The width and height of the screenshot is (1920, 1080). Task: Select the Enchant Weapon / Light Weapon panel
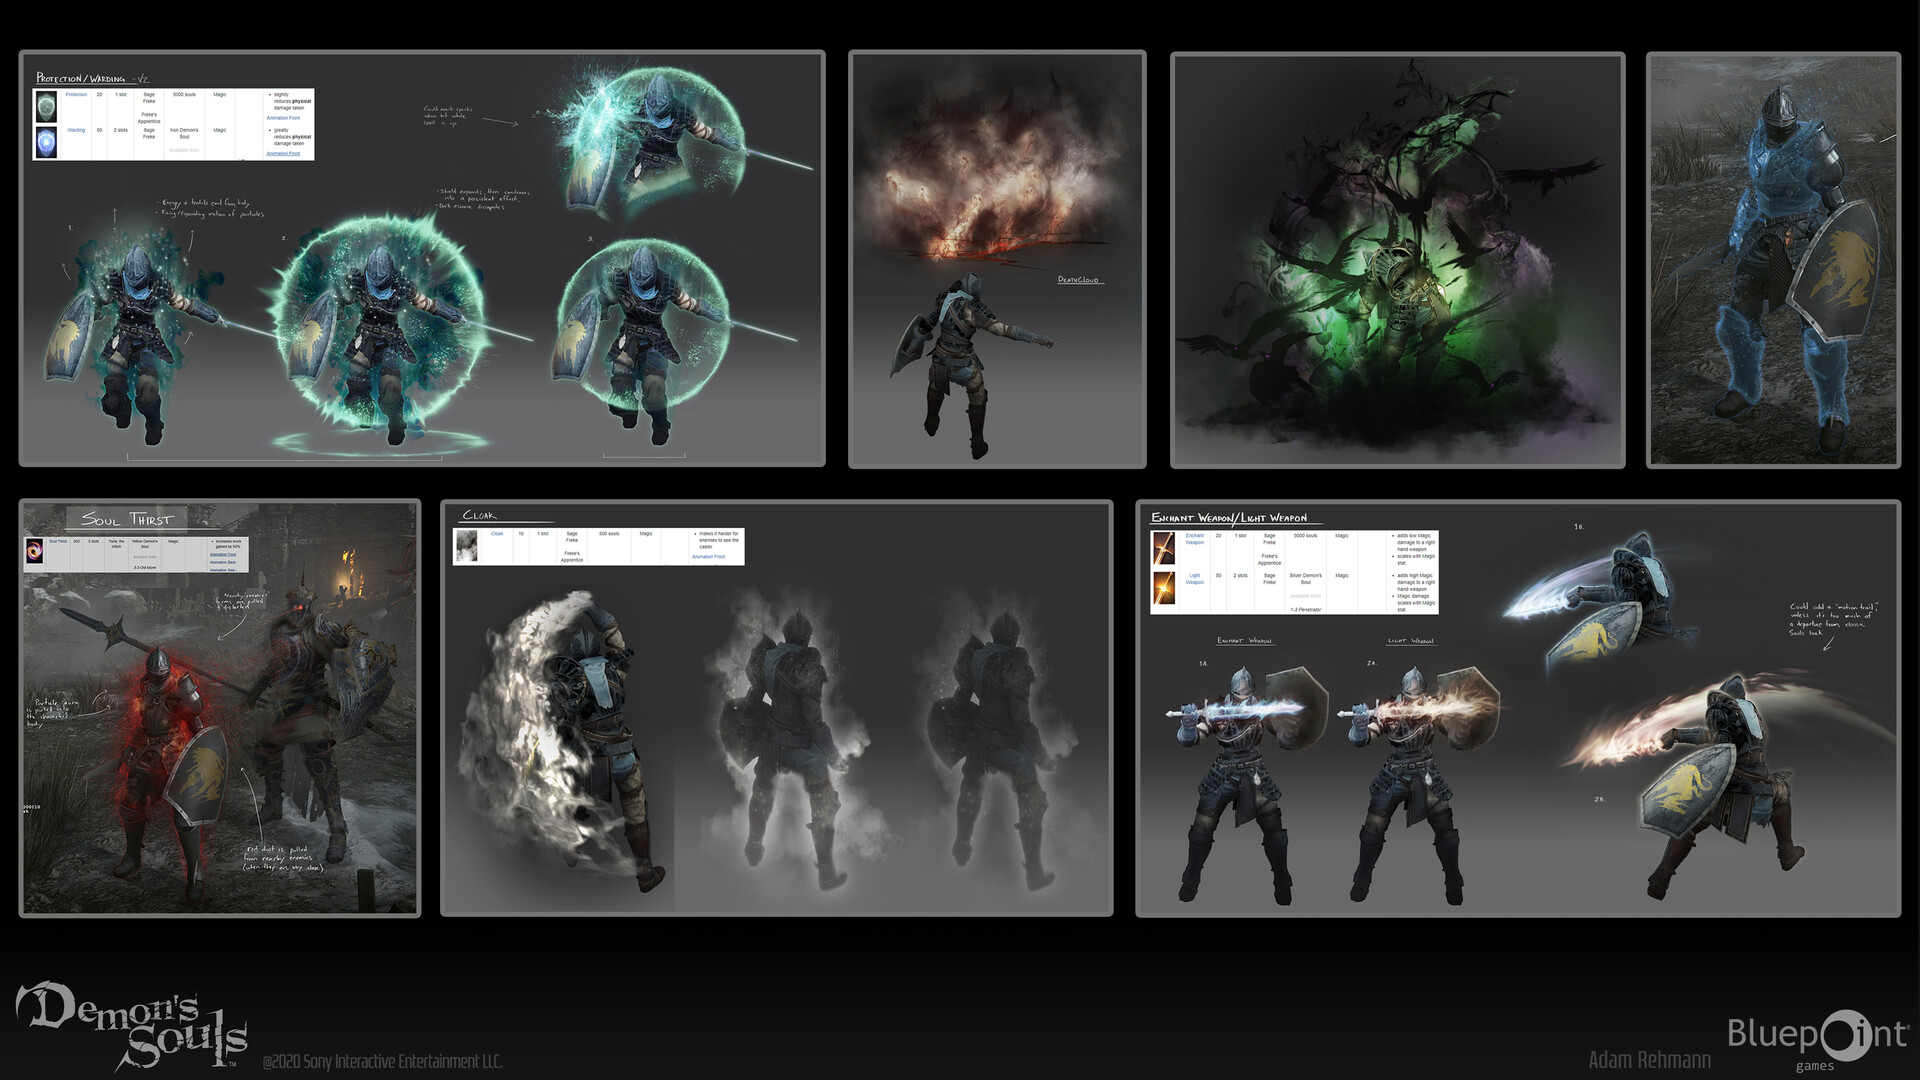(1518, 708)
